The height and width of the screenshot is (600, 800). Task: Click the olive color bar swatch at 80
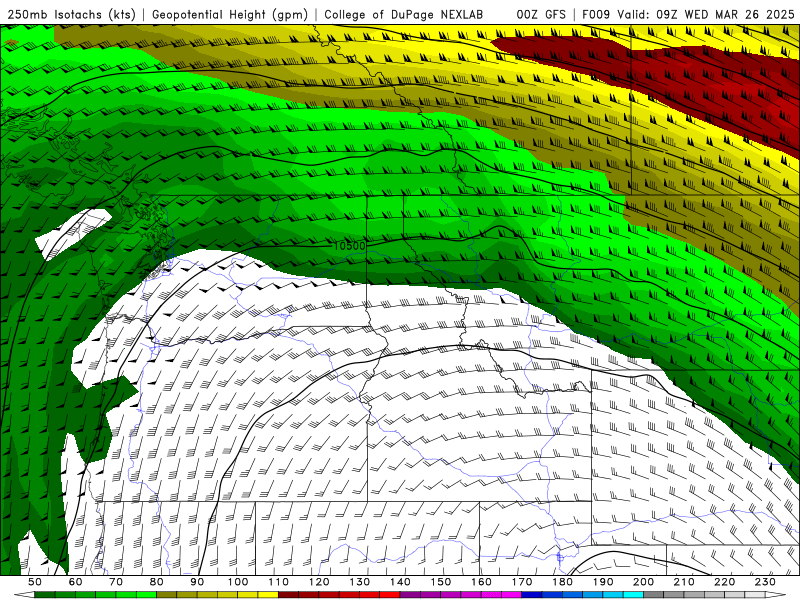click(x=166, y=595)
